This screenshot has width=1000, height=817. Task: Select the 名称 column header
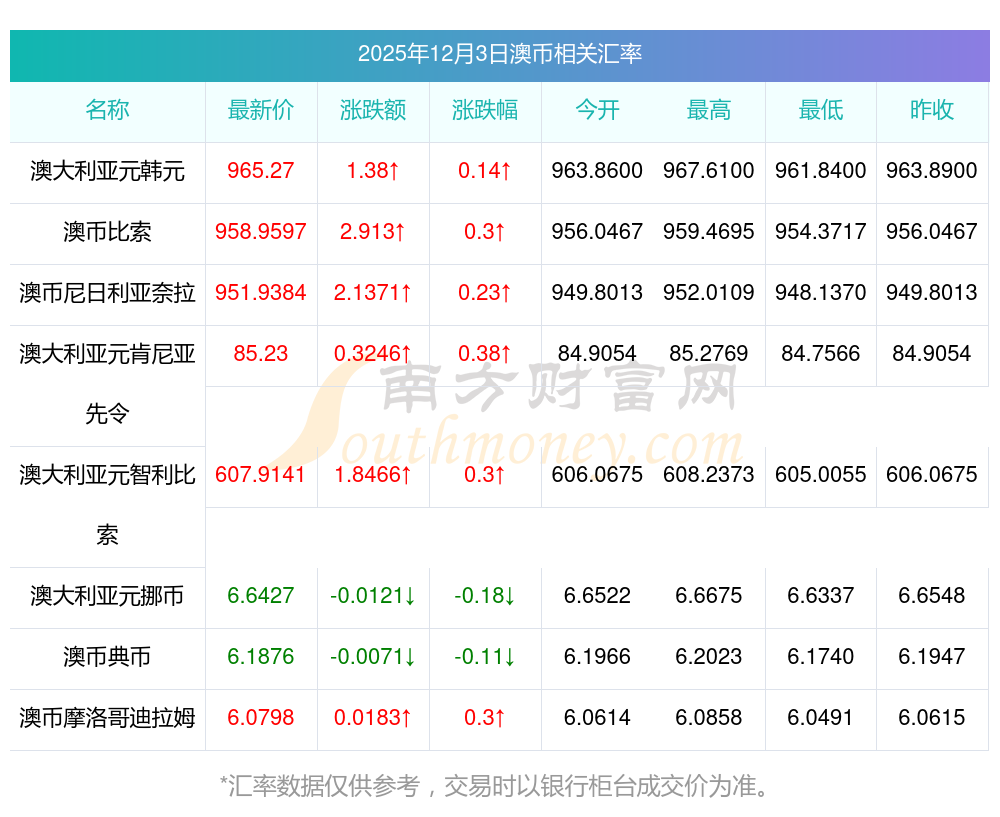pyautogui.click(x=107, y=110)
